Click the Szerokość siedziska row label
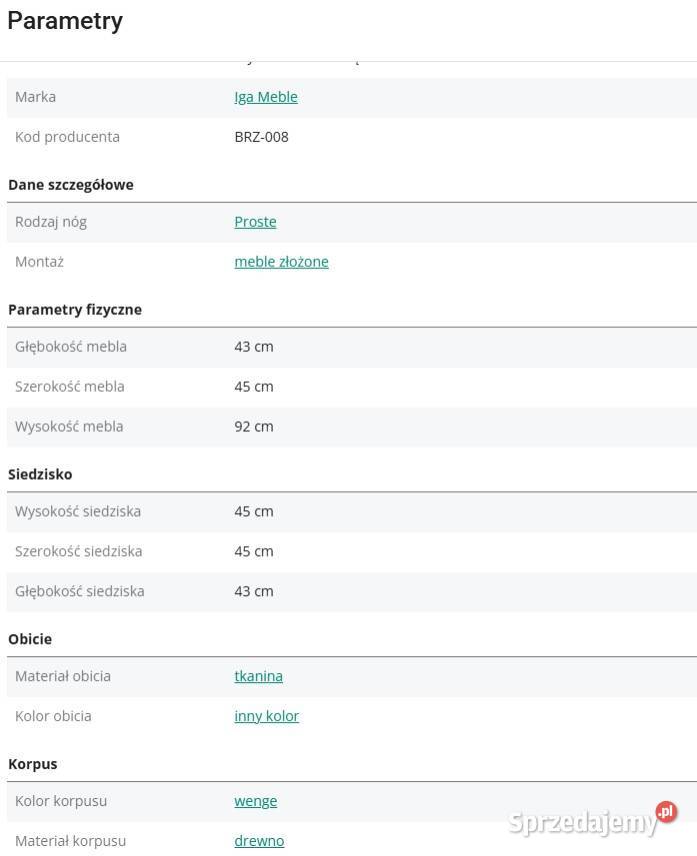This screenshot has height=856, width=697. pyautogui.click(x=78, y=551)
